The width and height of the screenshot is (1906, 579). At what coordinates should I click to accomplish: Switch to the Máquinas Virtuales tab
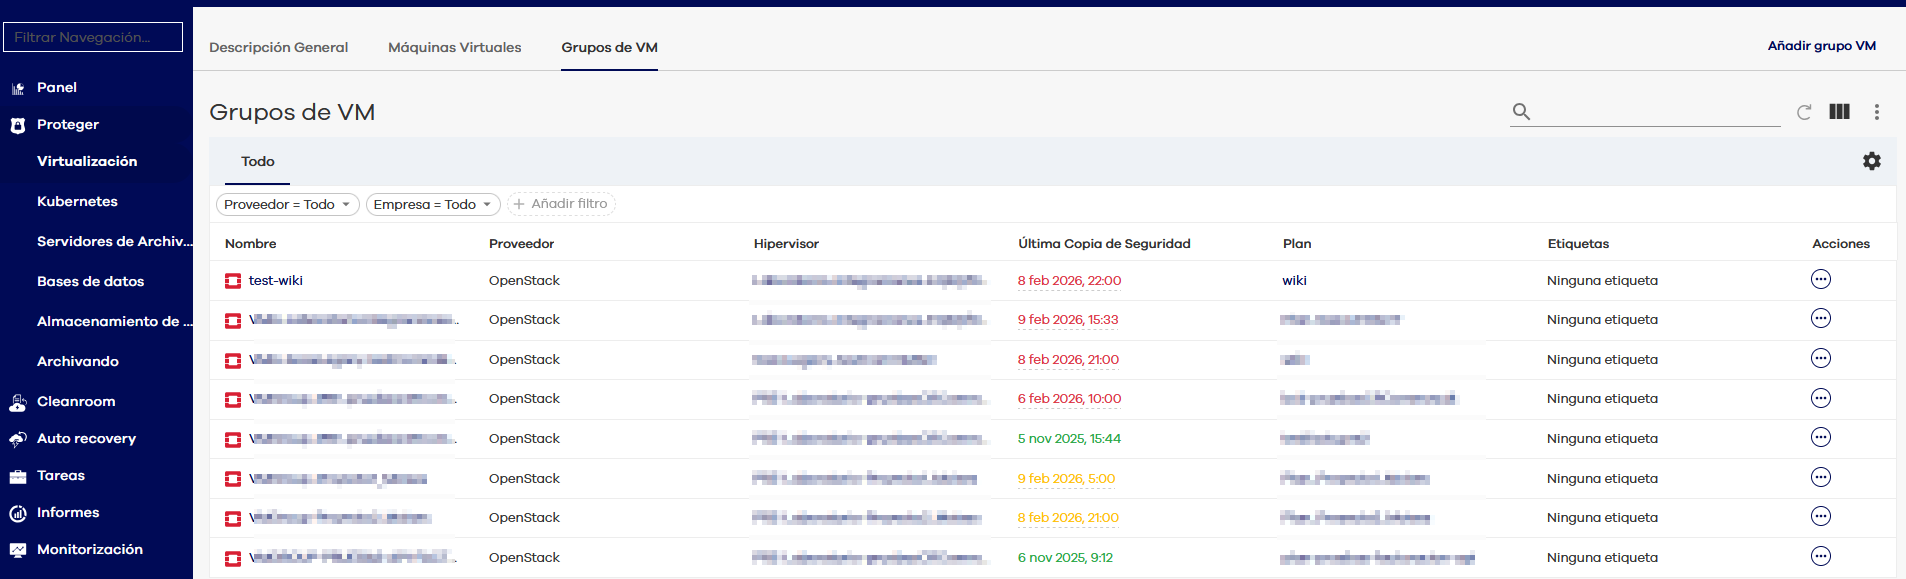coord(454,47)
